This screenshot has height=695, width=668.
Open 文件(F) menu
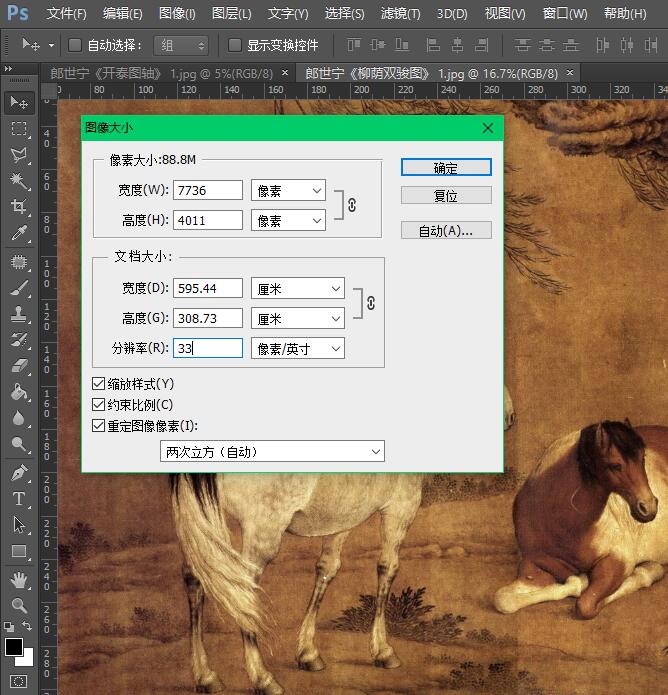[66, 14]
